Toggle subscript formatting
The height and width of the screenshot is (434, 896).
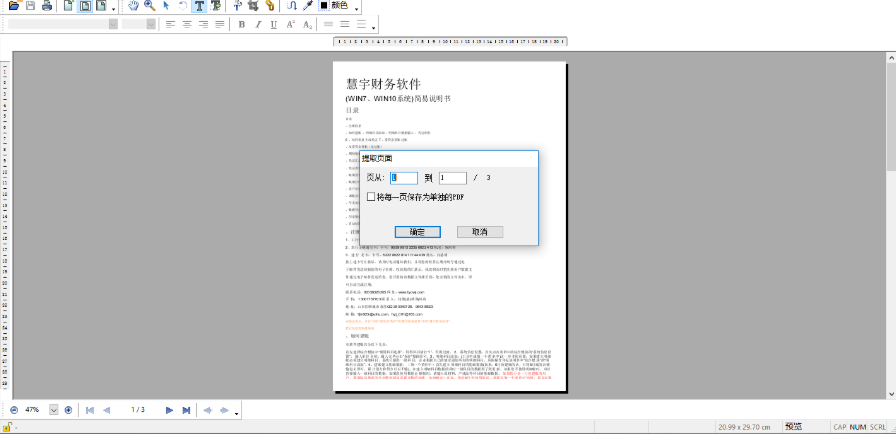pos(307,24)
